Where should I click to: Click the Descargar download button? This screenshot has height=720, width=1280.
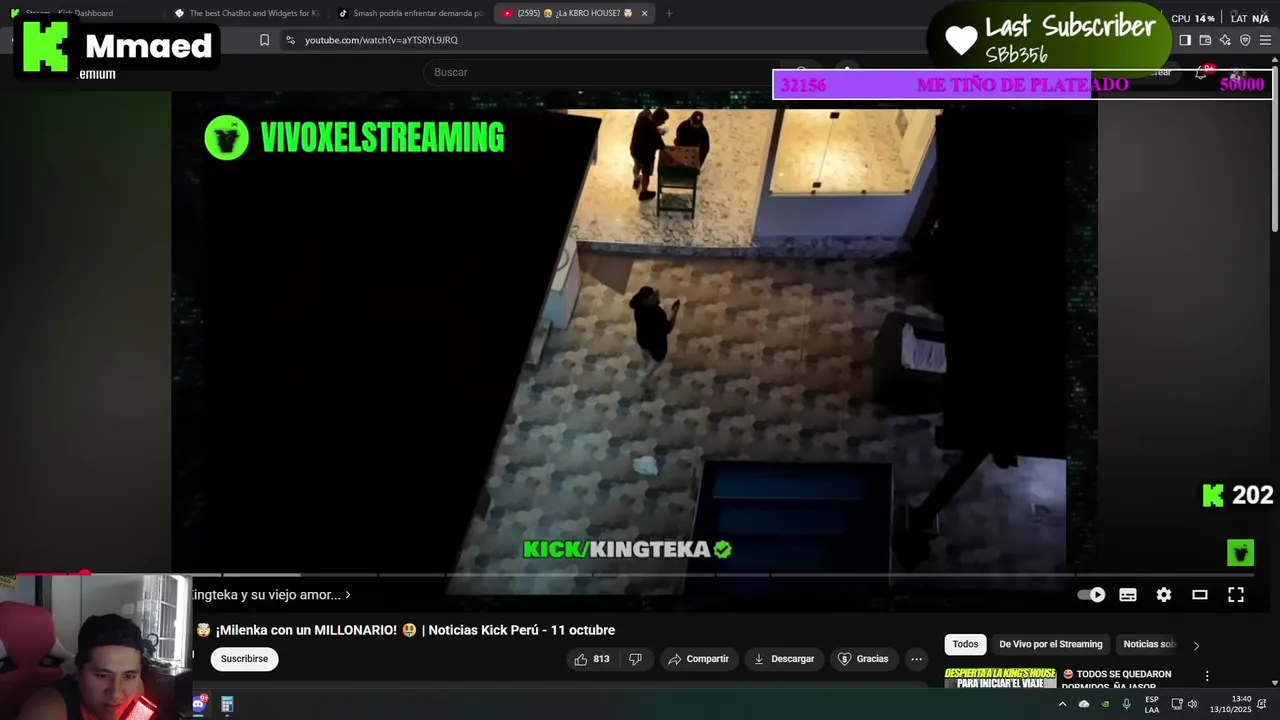coord(784,659)
